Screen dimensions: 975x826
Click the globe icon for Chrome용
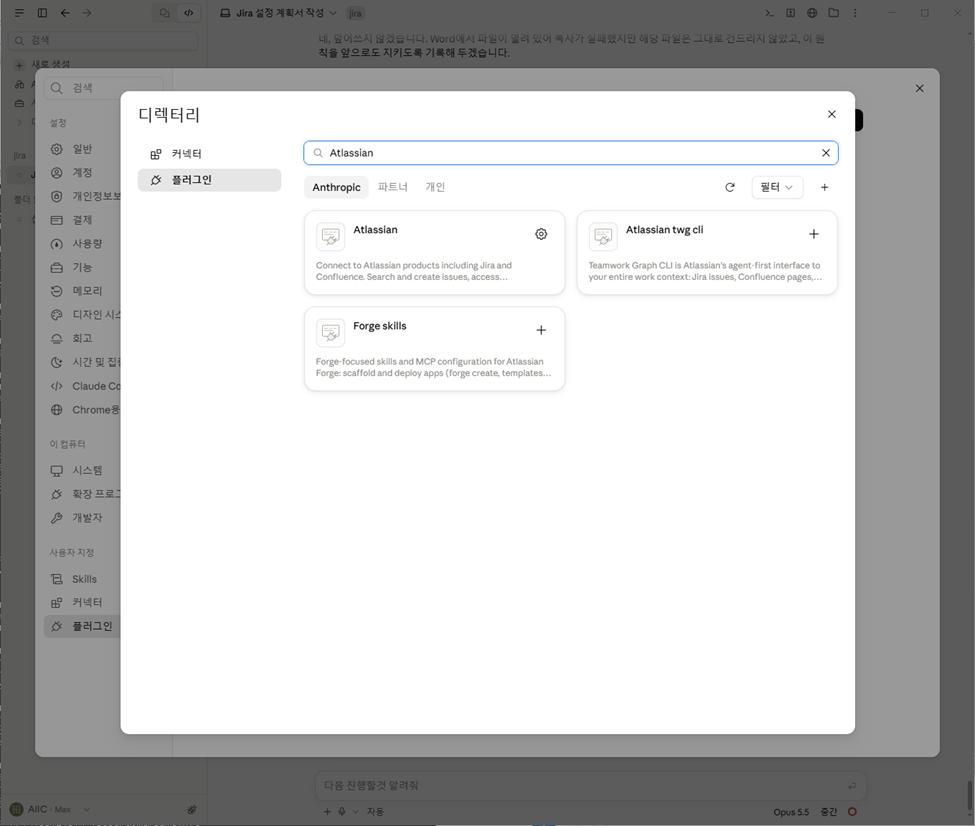click(x=57, y=409)
